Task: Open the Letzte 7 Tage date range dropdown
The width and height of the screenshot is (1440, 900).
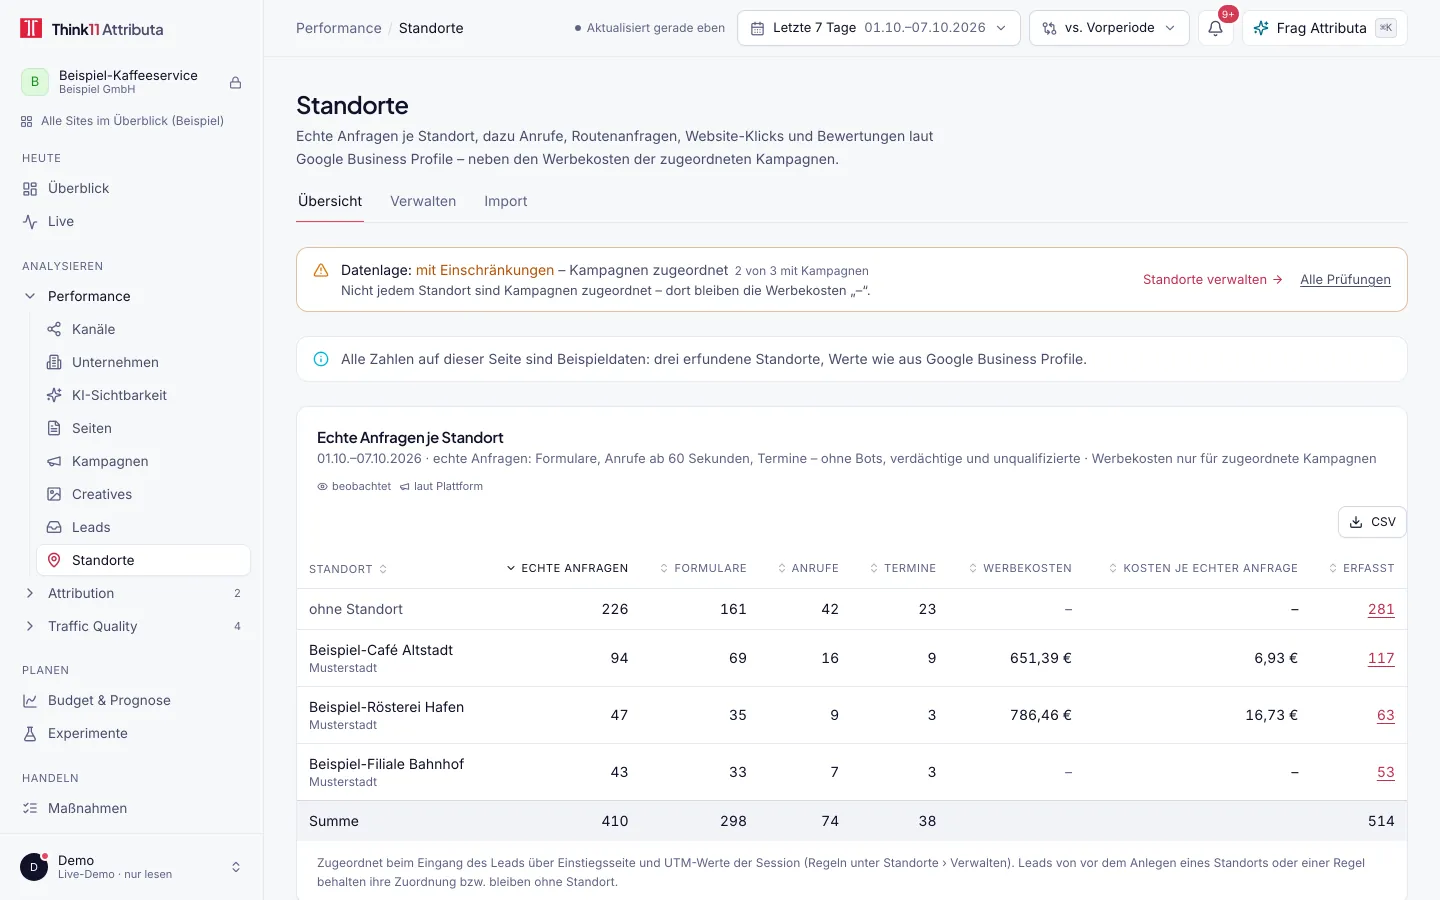Action: 878,28
